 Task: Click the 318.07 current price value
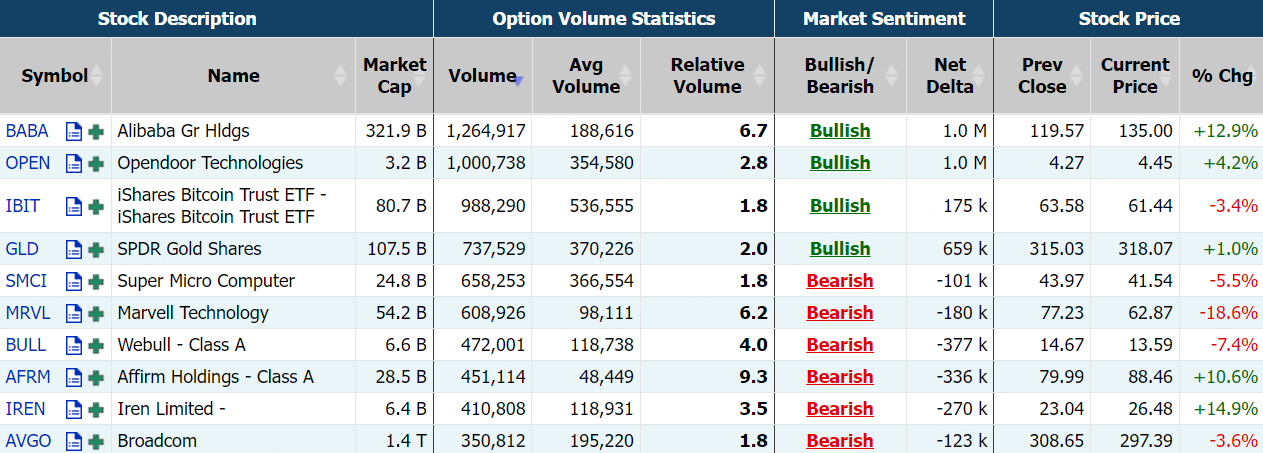pos(1145,249)
